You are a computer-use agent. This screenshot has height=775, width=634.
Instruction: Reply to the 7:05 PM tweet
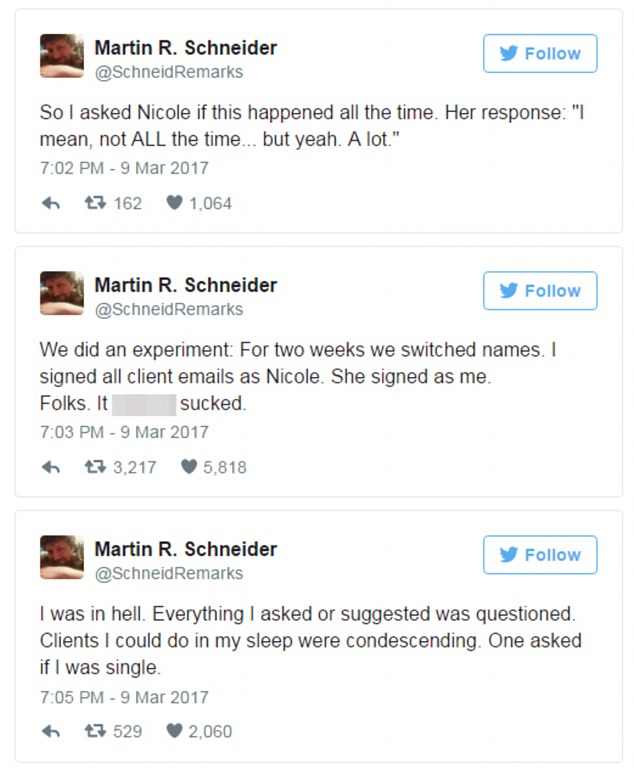(51, 731)
